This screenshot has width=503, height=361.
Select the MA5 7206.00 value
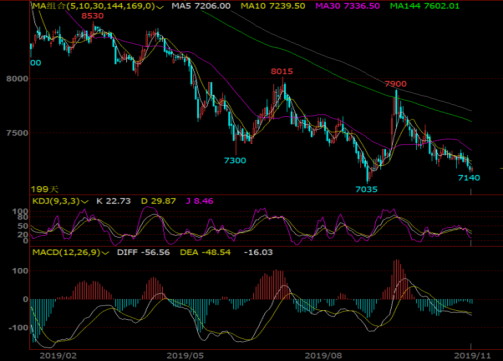click(x=201, y=6)
